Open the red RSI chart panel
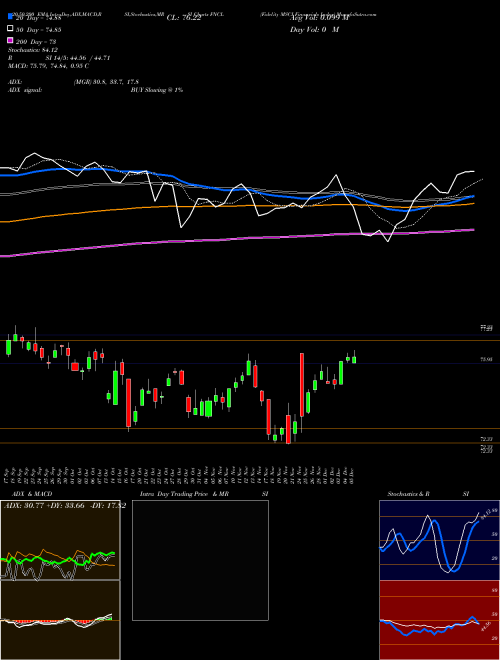500x660 pixels. click(x=439, y=620)
